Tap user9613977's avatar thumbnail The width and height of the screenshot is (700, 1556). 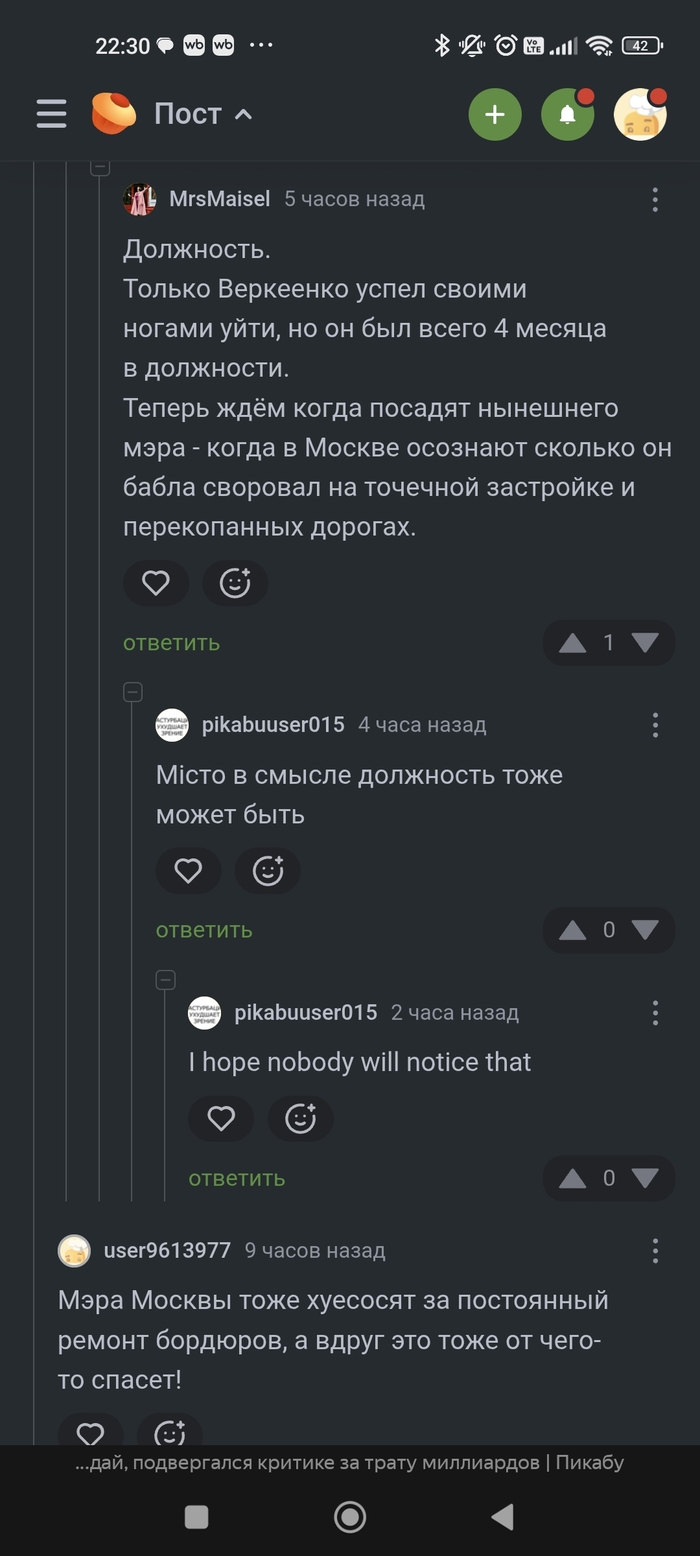coord(74,1250)
